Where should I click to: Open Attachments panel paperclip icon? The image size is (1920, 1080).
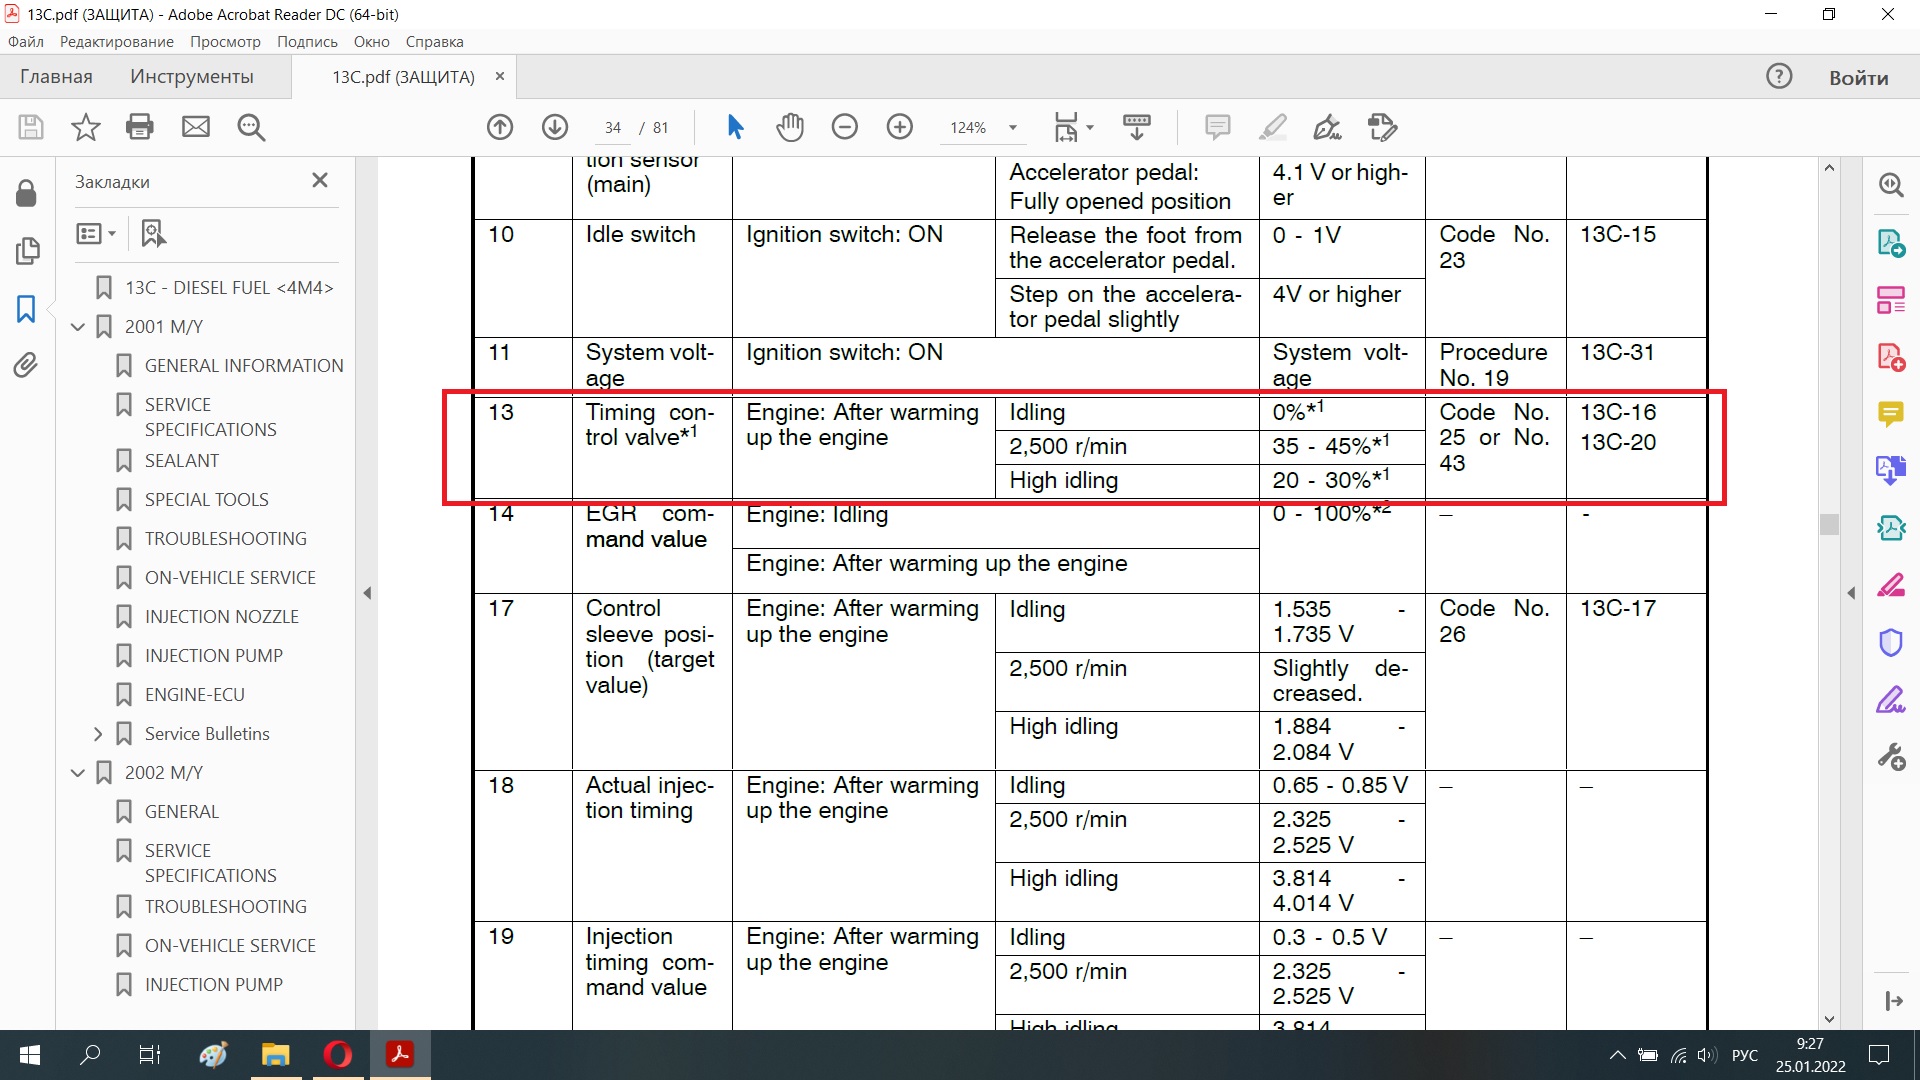pyautogui.click(x=27, y=366)
